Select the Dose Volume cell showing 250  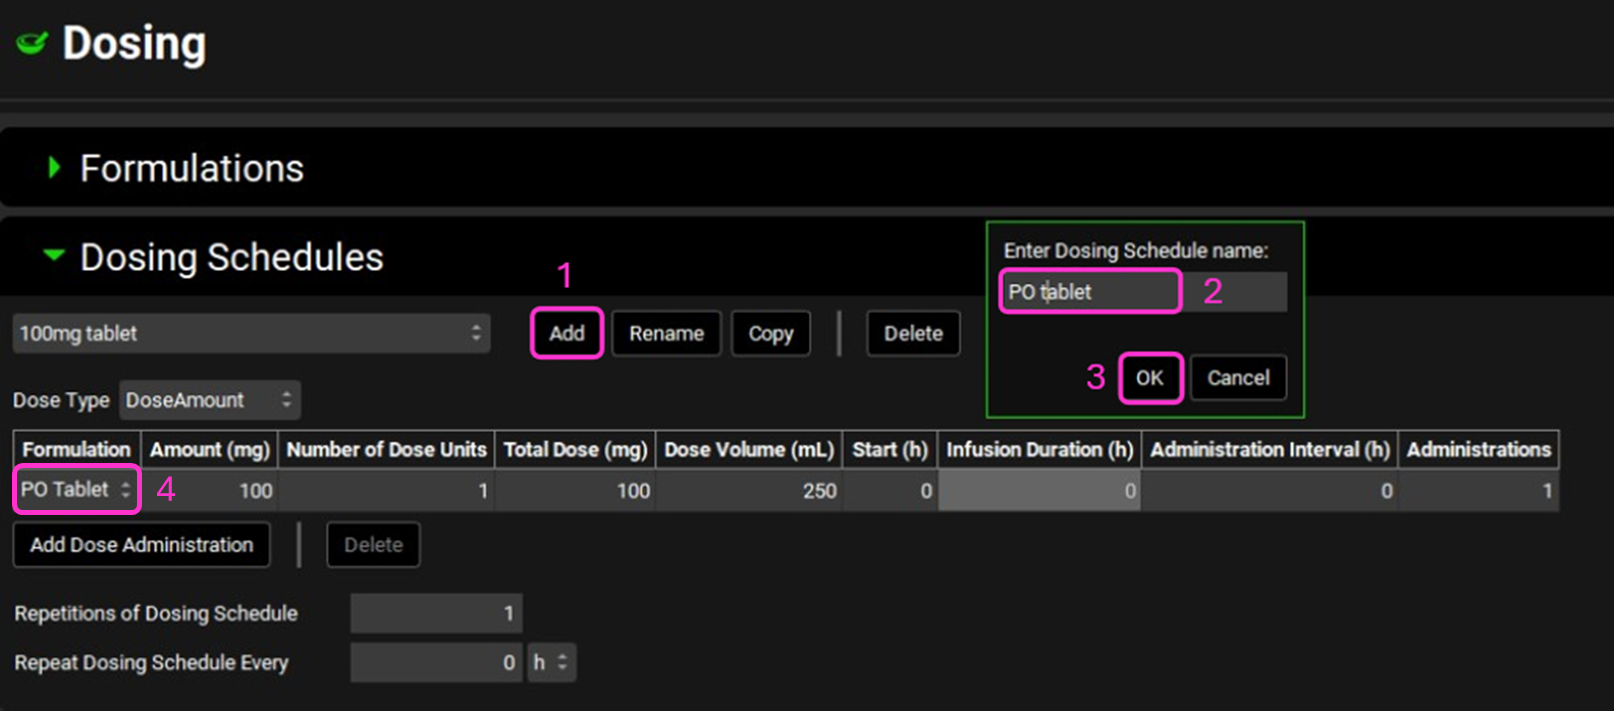(749, 491)
